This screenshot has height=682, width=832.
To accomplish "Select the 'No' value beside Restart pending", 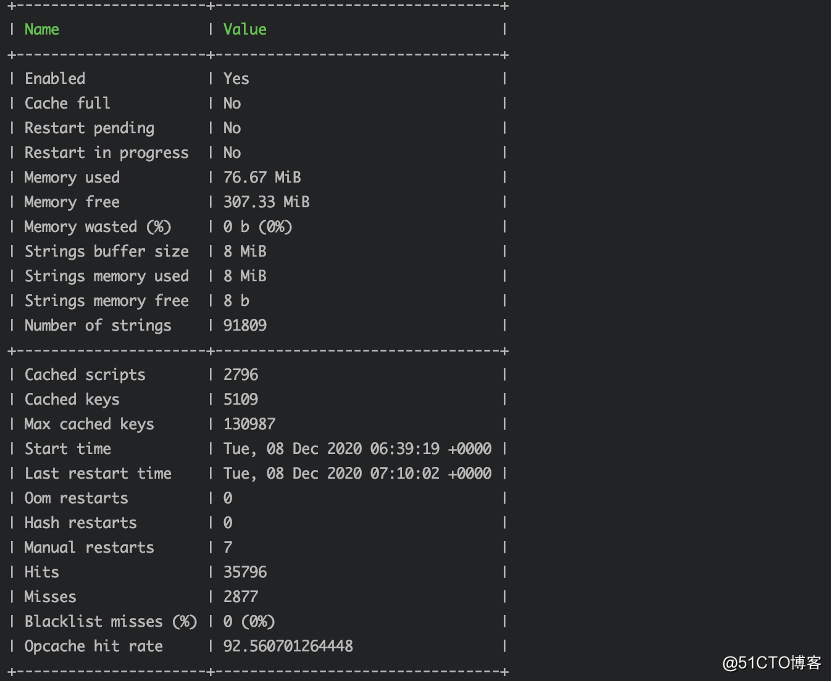I will (232, 128).
